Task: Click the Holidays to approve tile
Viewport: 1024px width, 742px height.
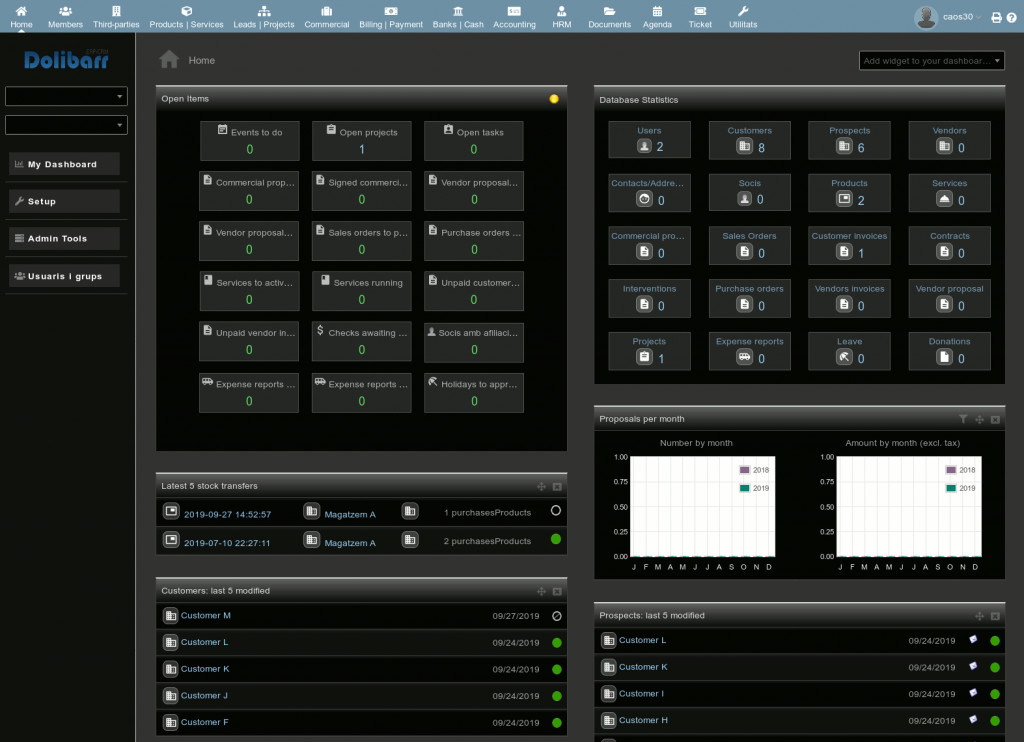Action: point(473,393)
